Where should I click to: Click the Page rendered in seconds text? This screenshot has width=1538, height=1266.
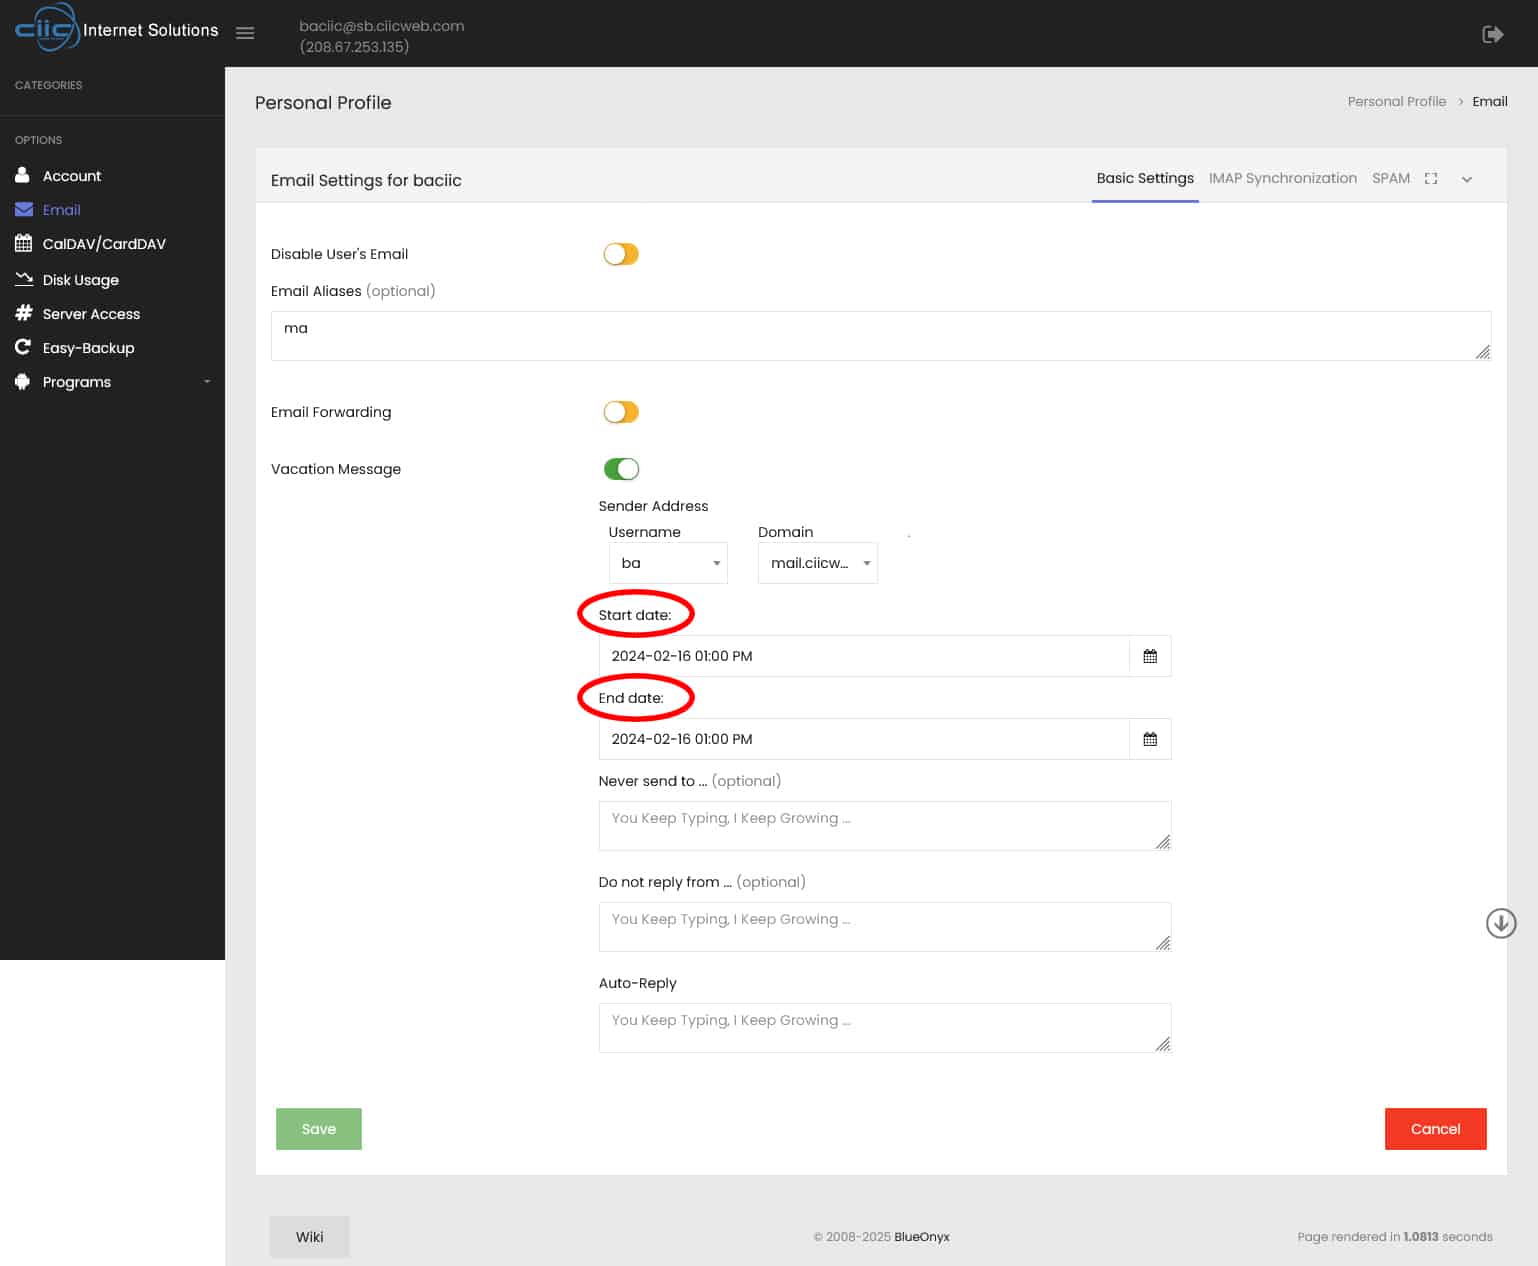click(1395, 1237)
